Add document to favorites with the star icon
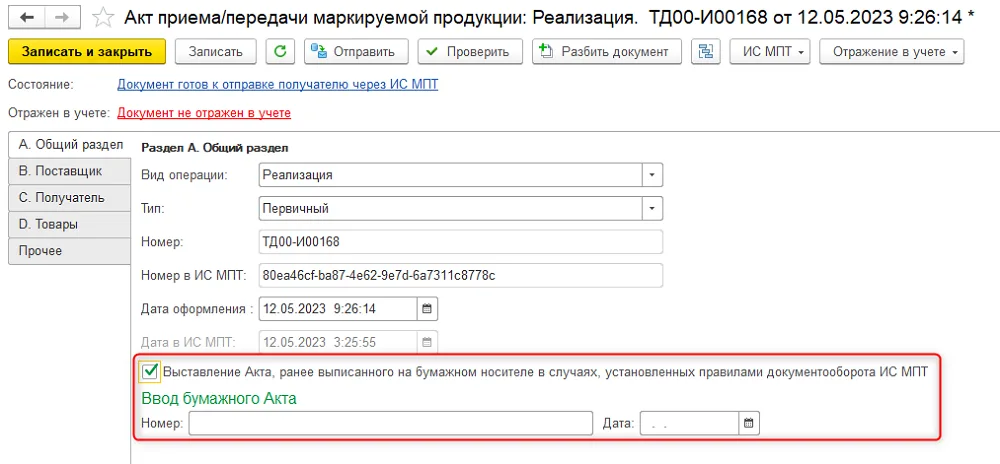 [x=102, y=17]
